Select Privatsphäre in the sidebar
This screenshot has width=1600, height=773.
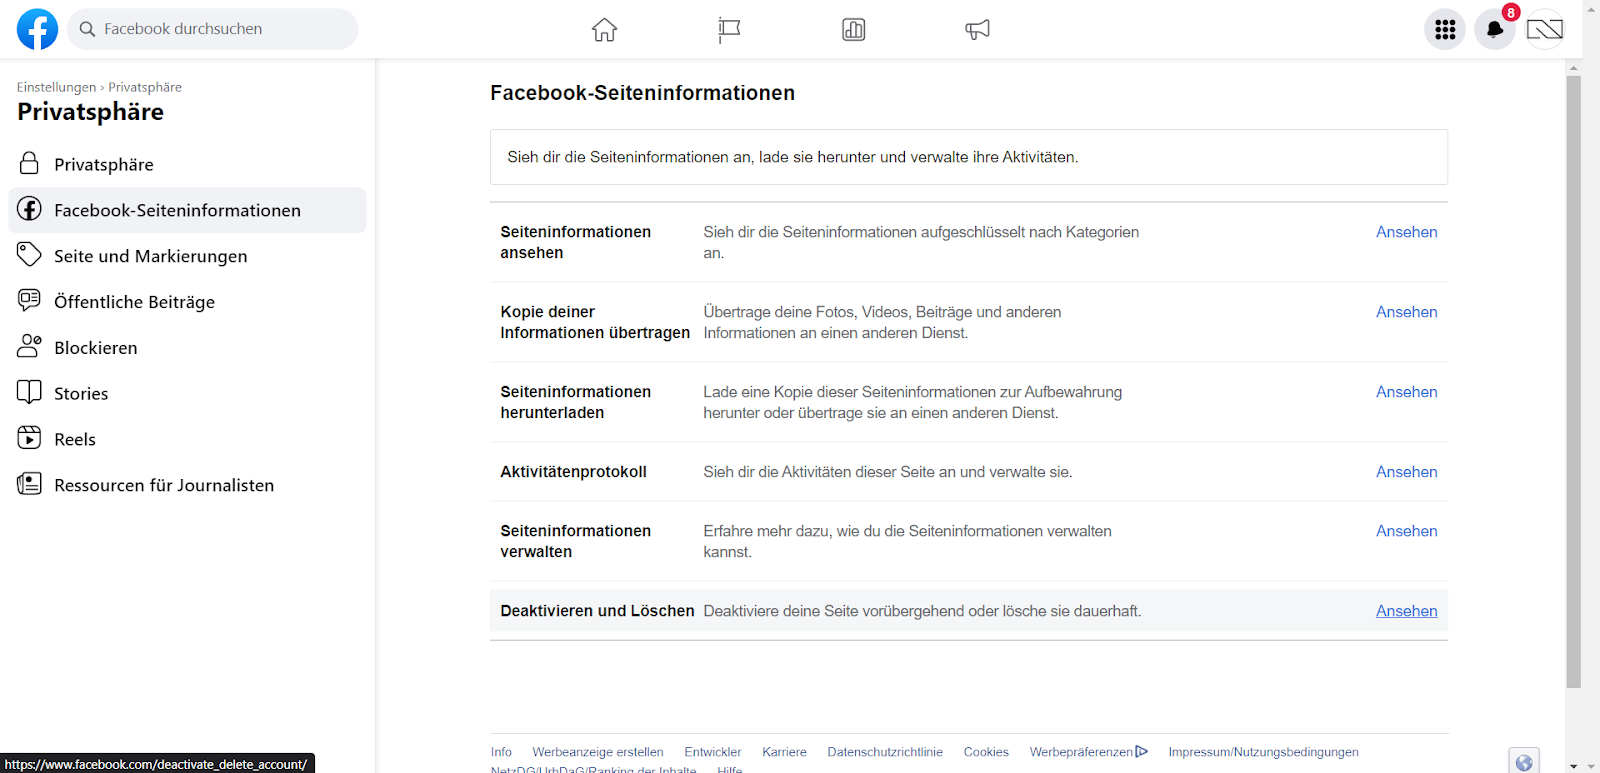(x=188, y=164)
